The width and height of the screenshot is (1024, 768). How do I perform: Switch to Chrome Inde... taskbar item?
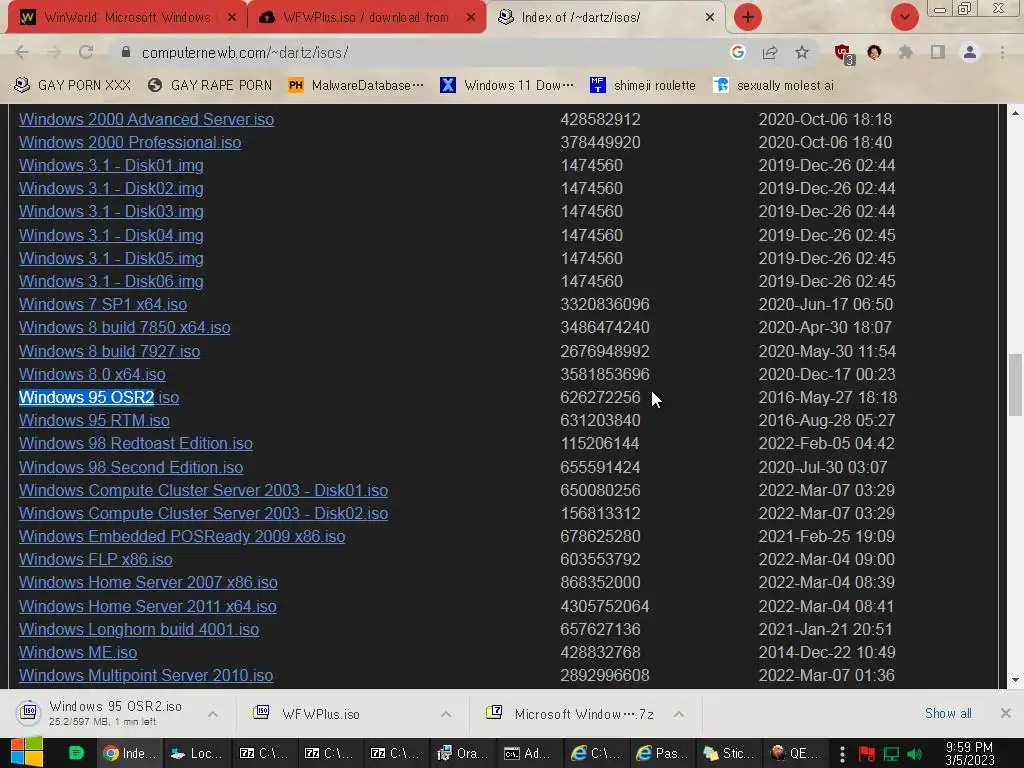pos(129,753)
